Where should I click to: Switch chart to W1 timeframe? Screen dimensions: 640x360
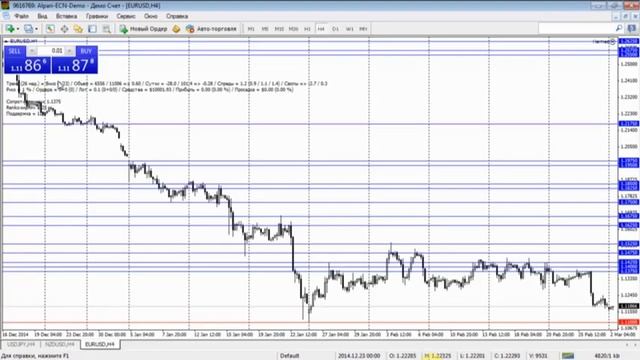tap(350, 29)
